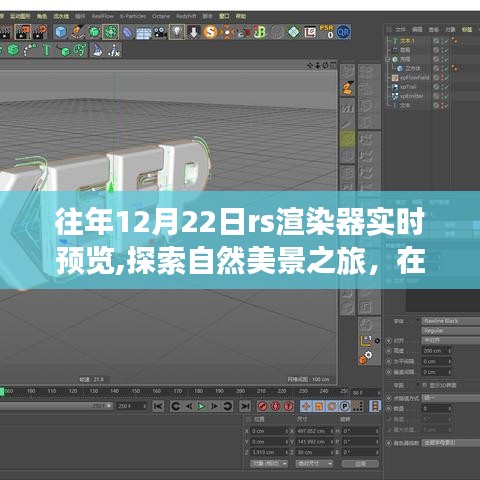Click the green timeline playhead marker
Image resolution: width=480 pixels, height=480 pixels.
coord(2,392)
